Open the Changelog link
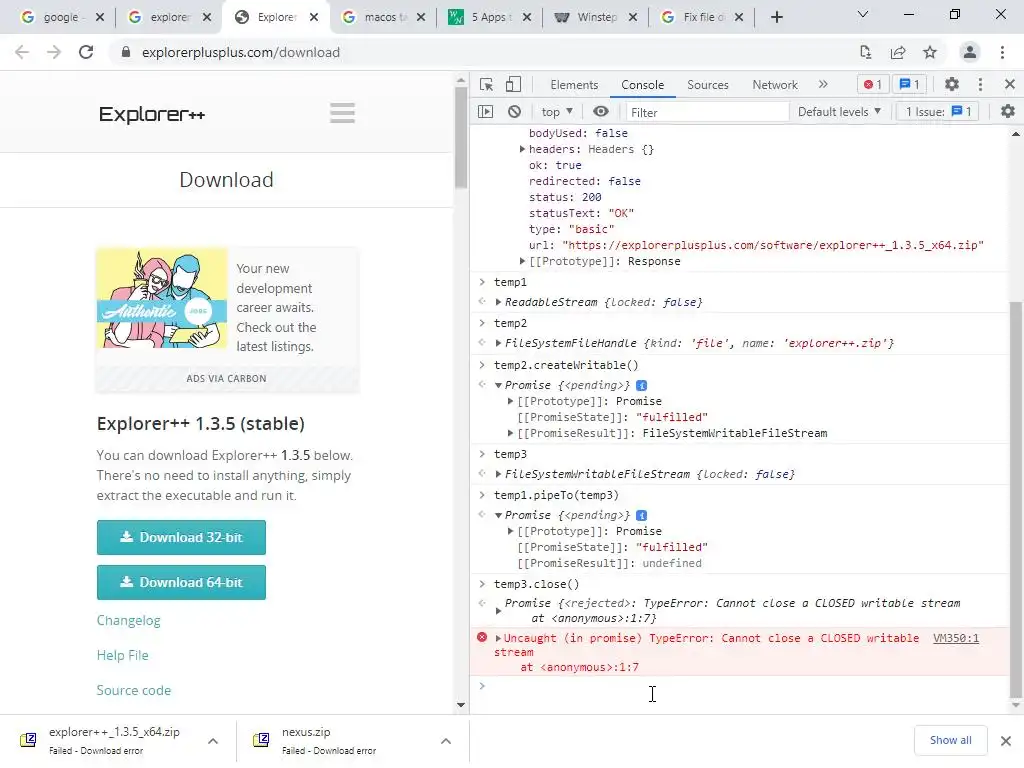Viewport: 1024px width, 768px height. click(x=129, y=620)
